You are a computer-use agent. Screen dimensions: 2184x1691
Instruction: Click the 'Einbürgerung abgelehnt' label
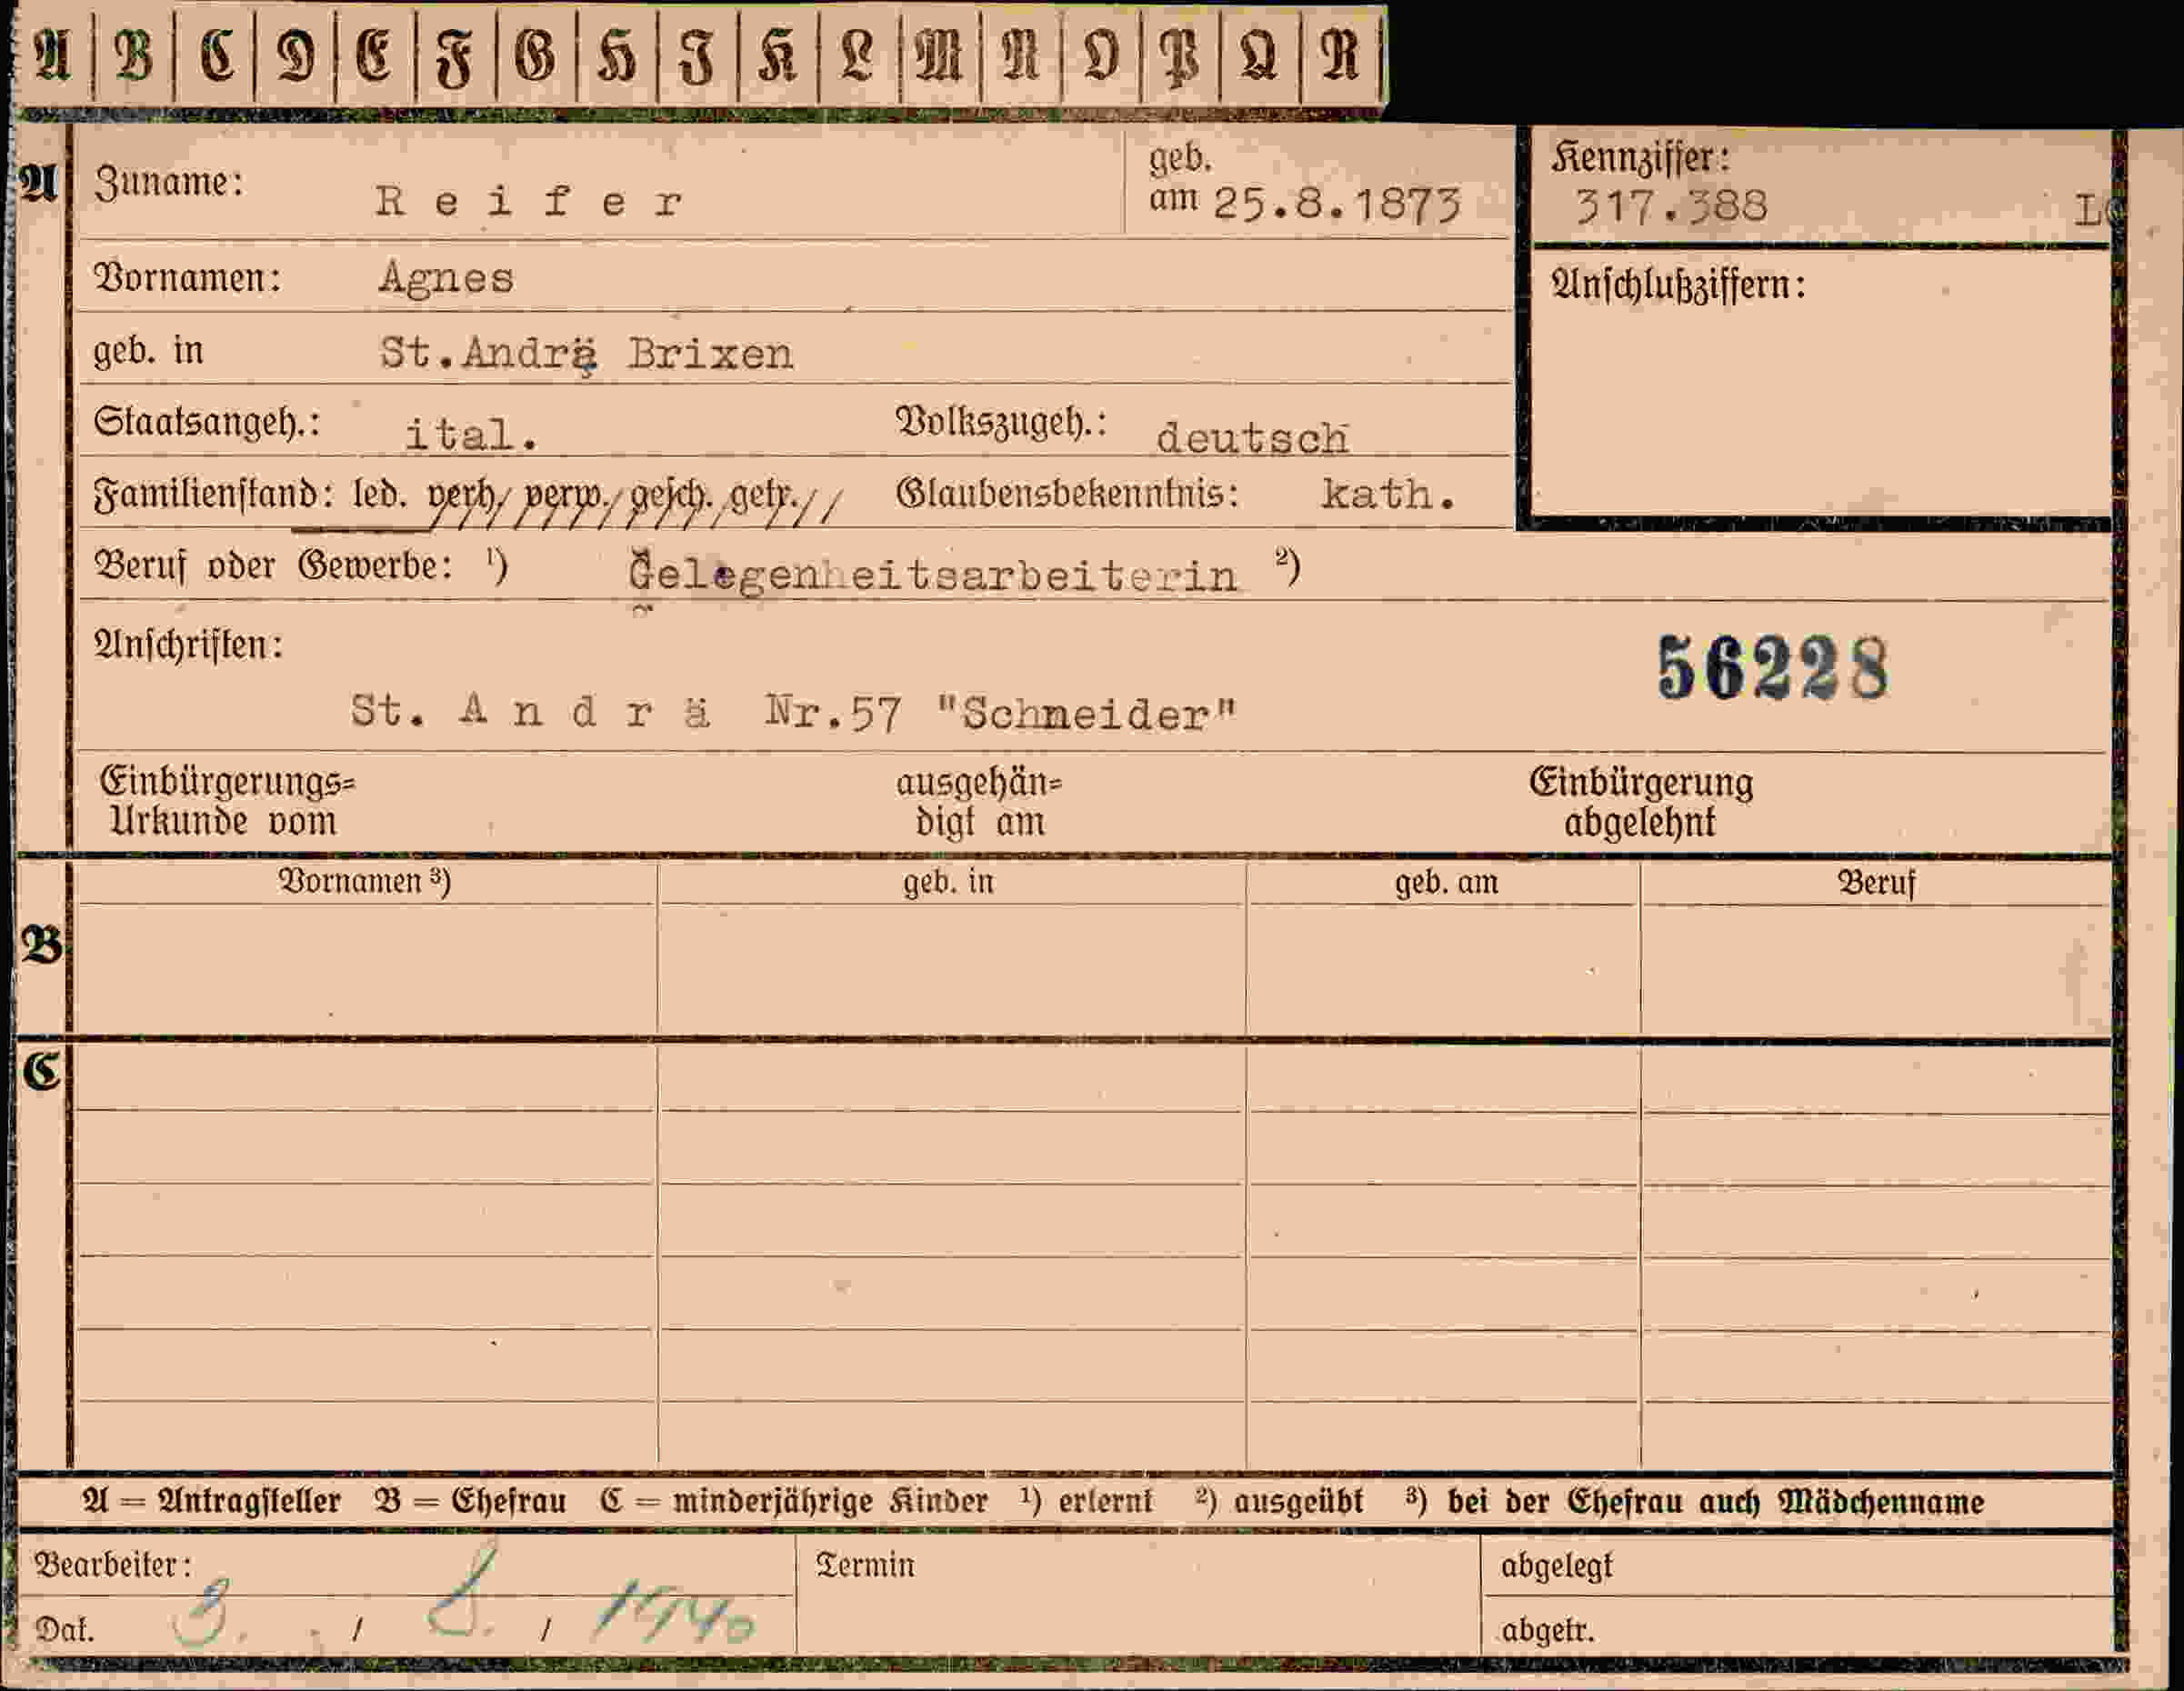tap(1641, 803)
